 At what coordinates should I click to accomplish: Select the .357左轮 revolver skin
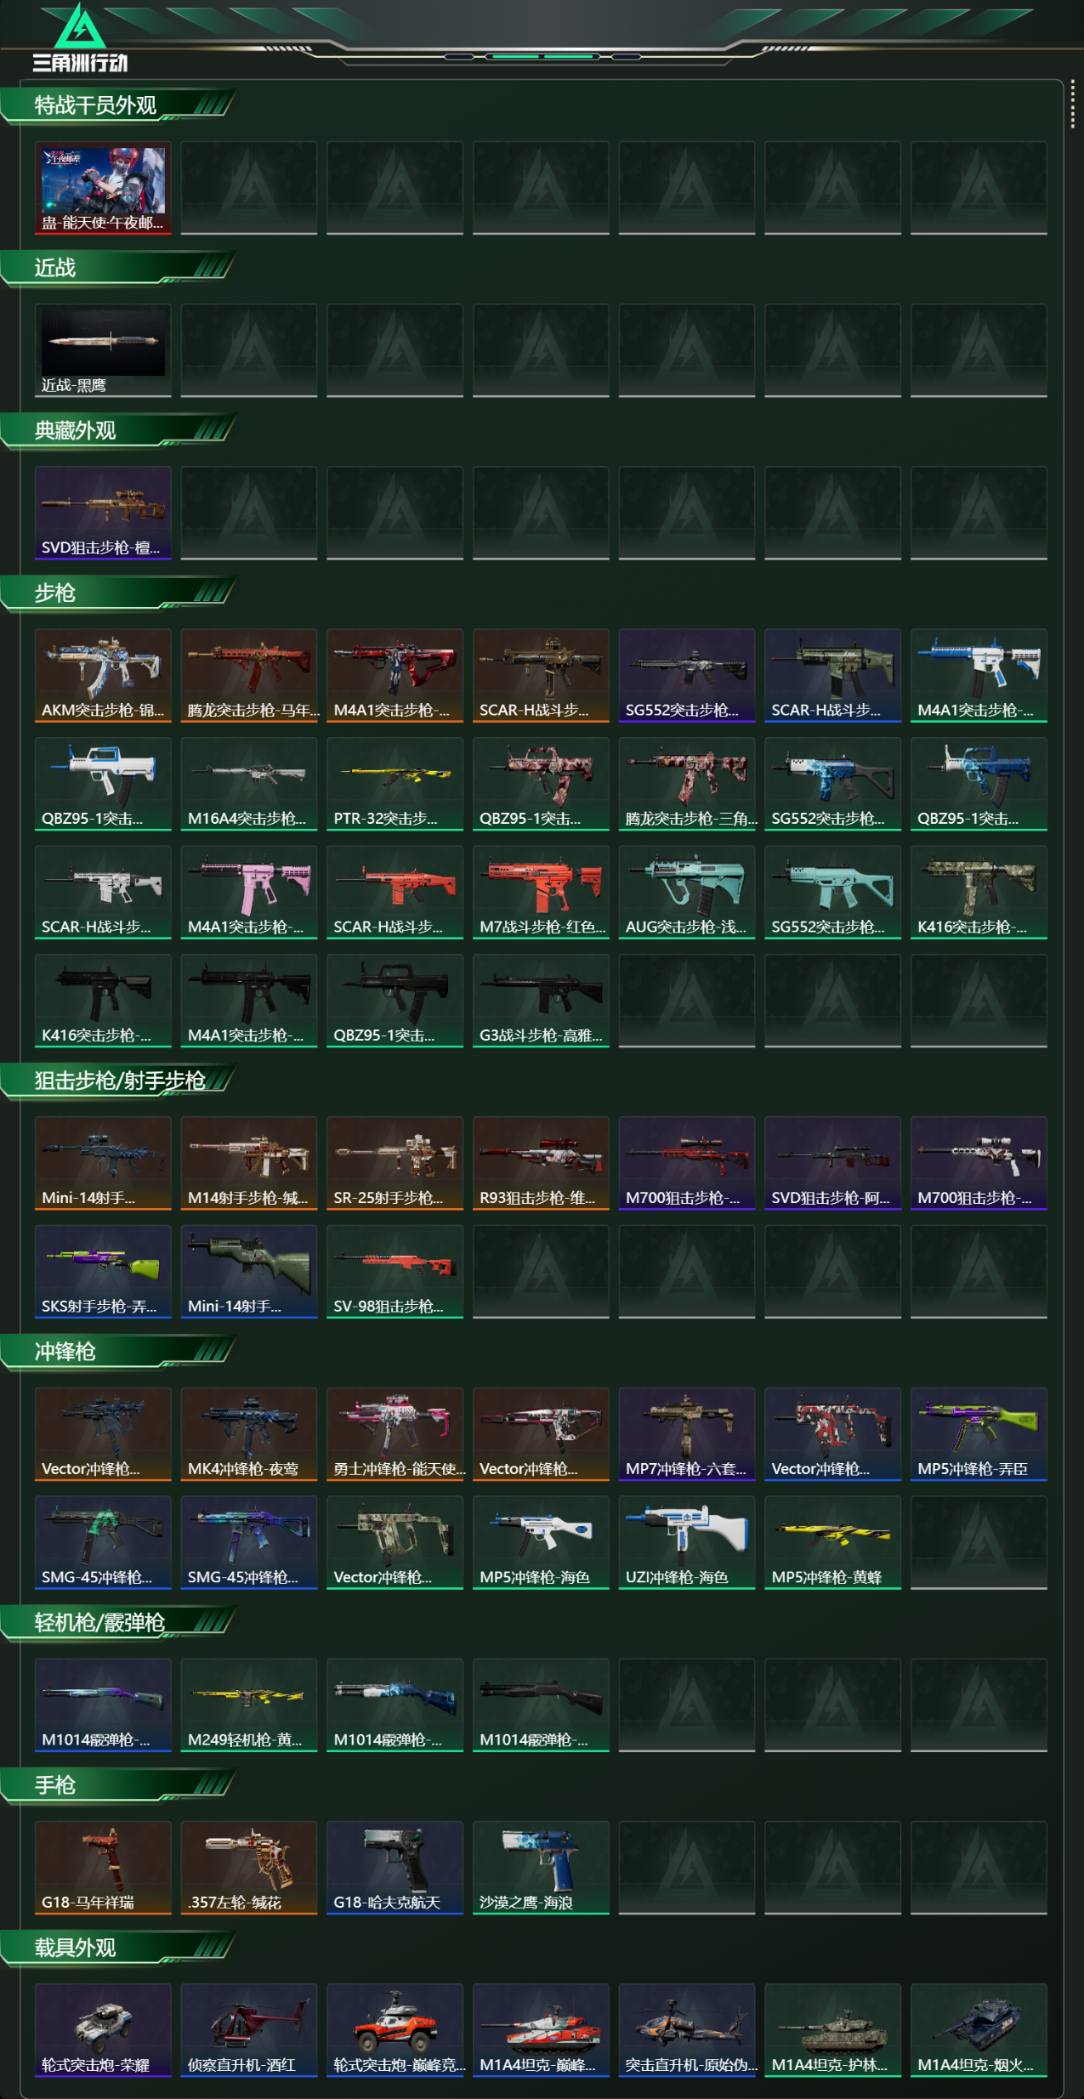(249, 1868)
